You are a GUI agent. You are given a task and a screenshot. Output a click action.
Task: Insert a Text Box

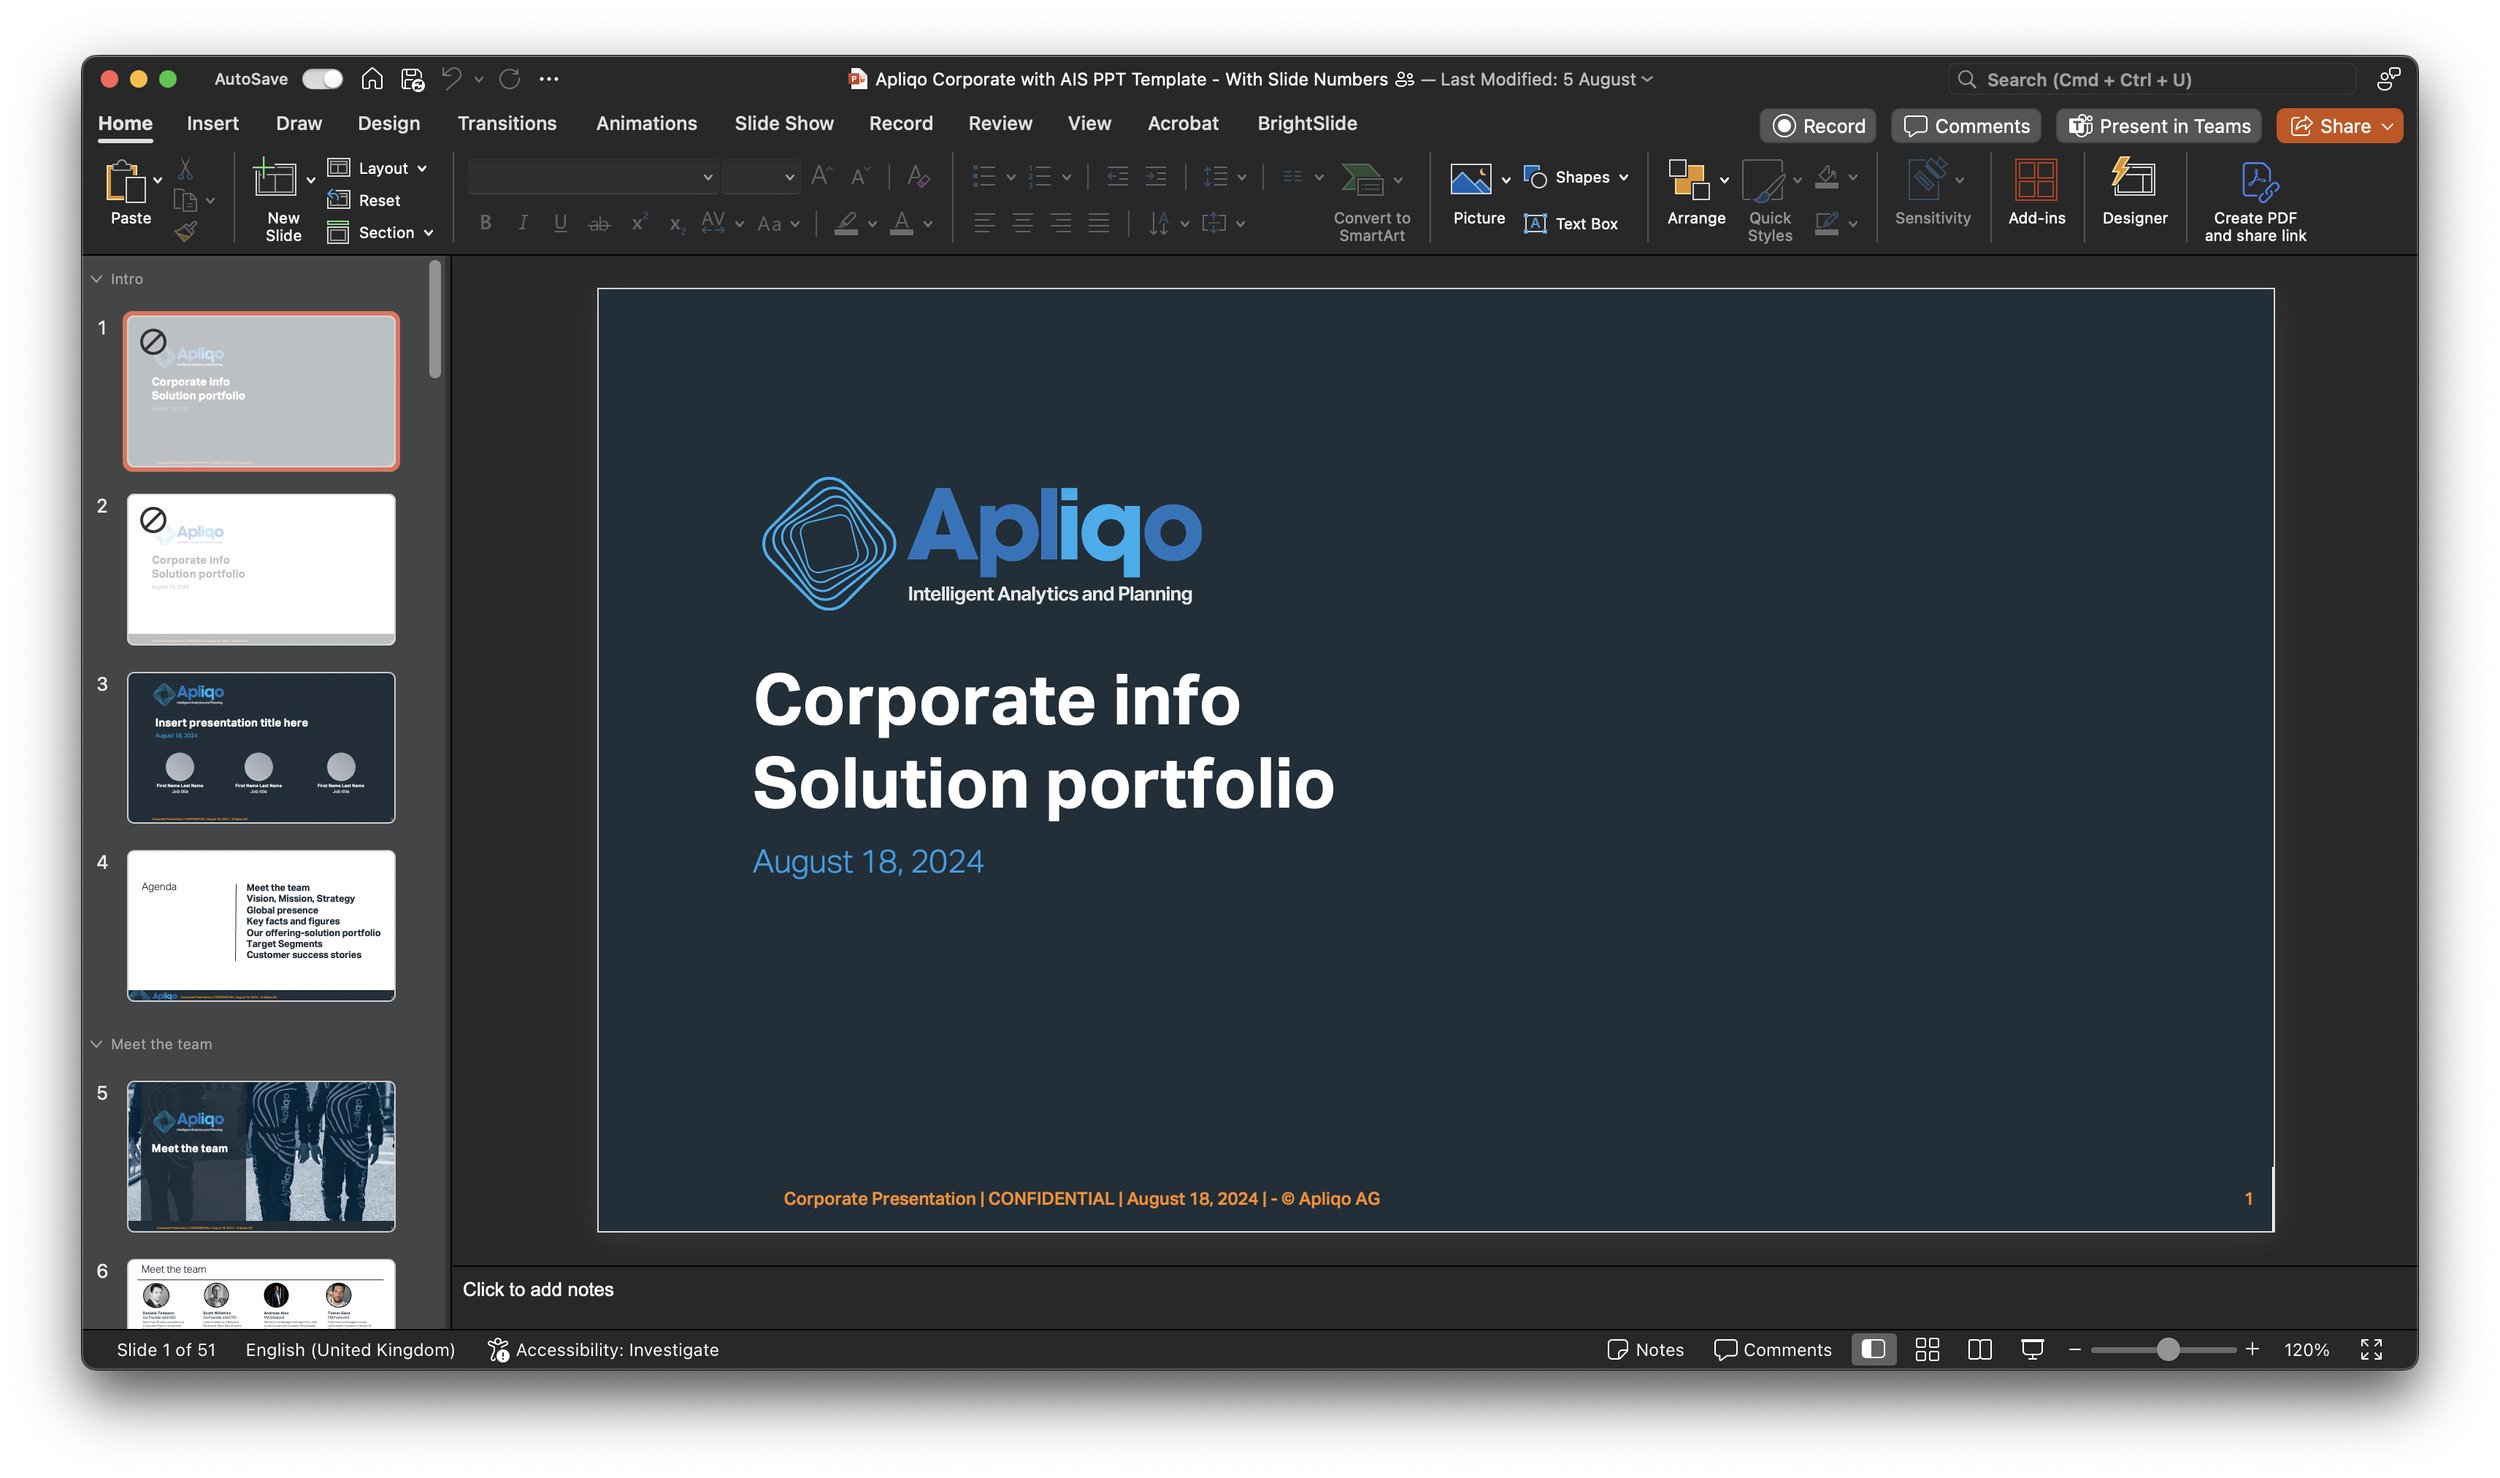[x=1570, y=224]
